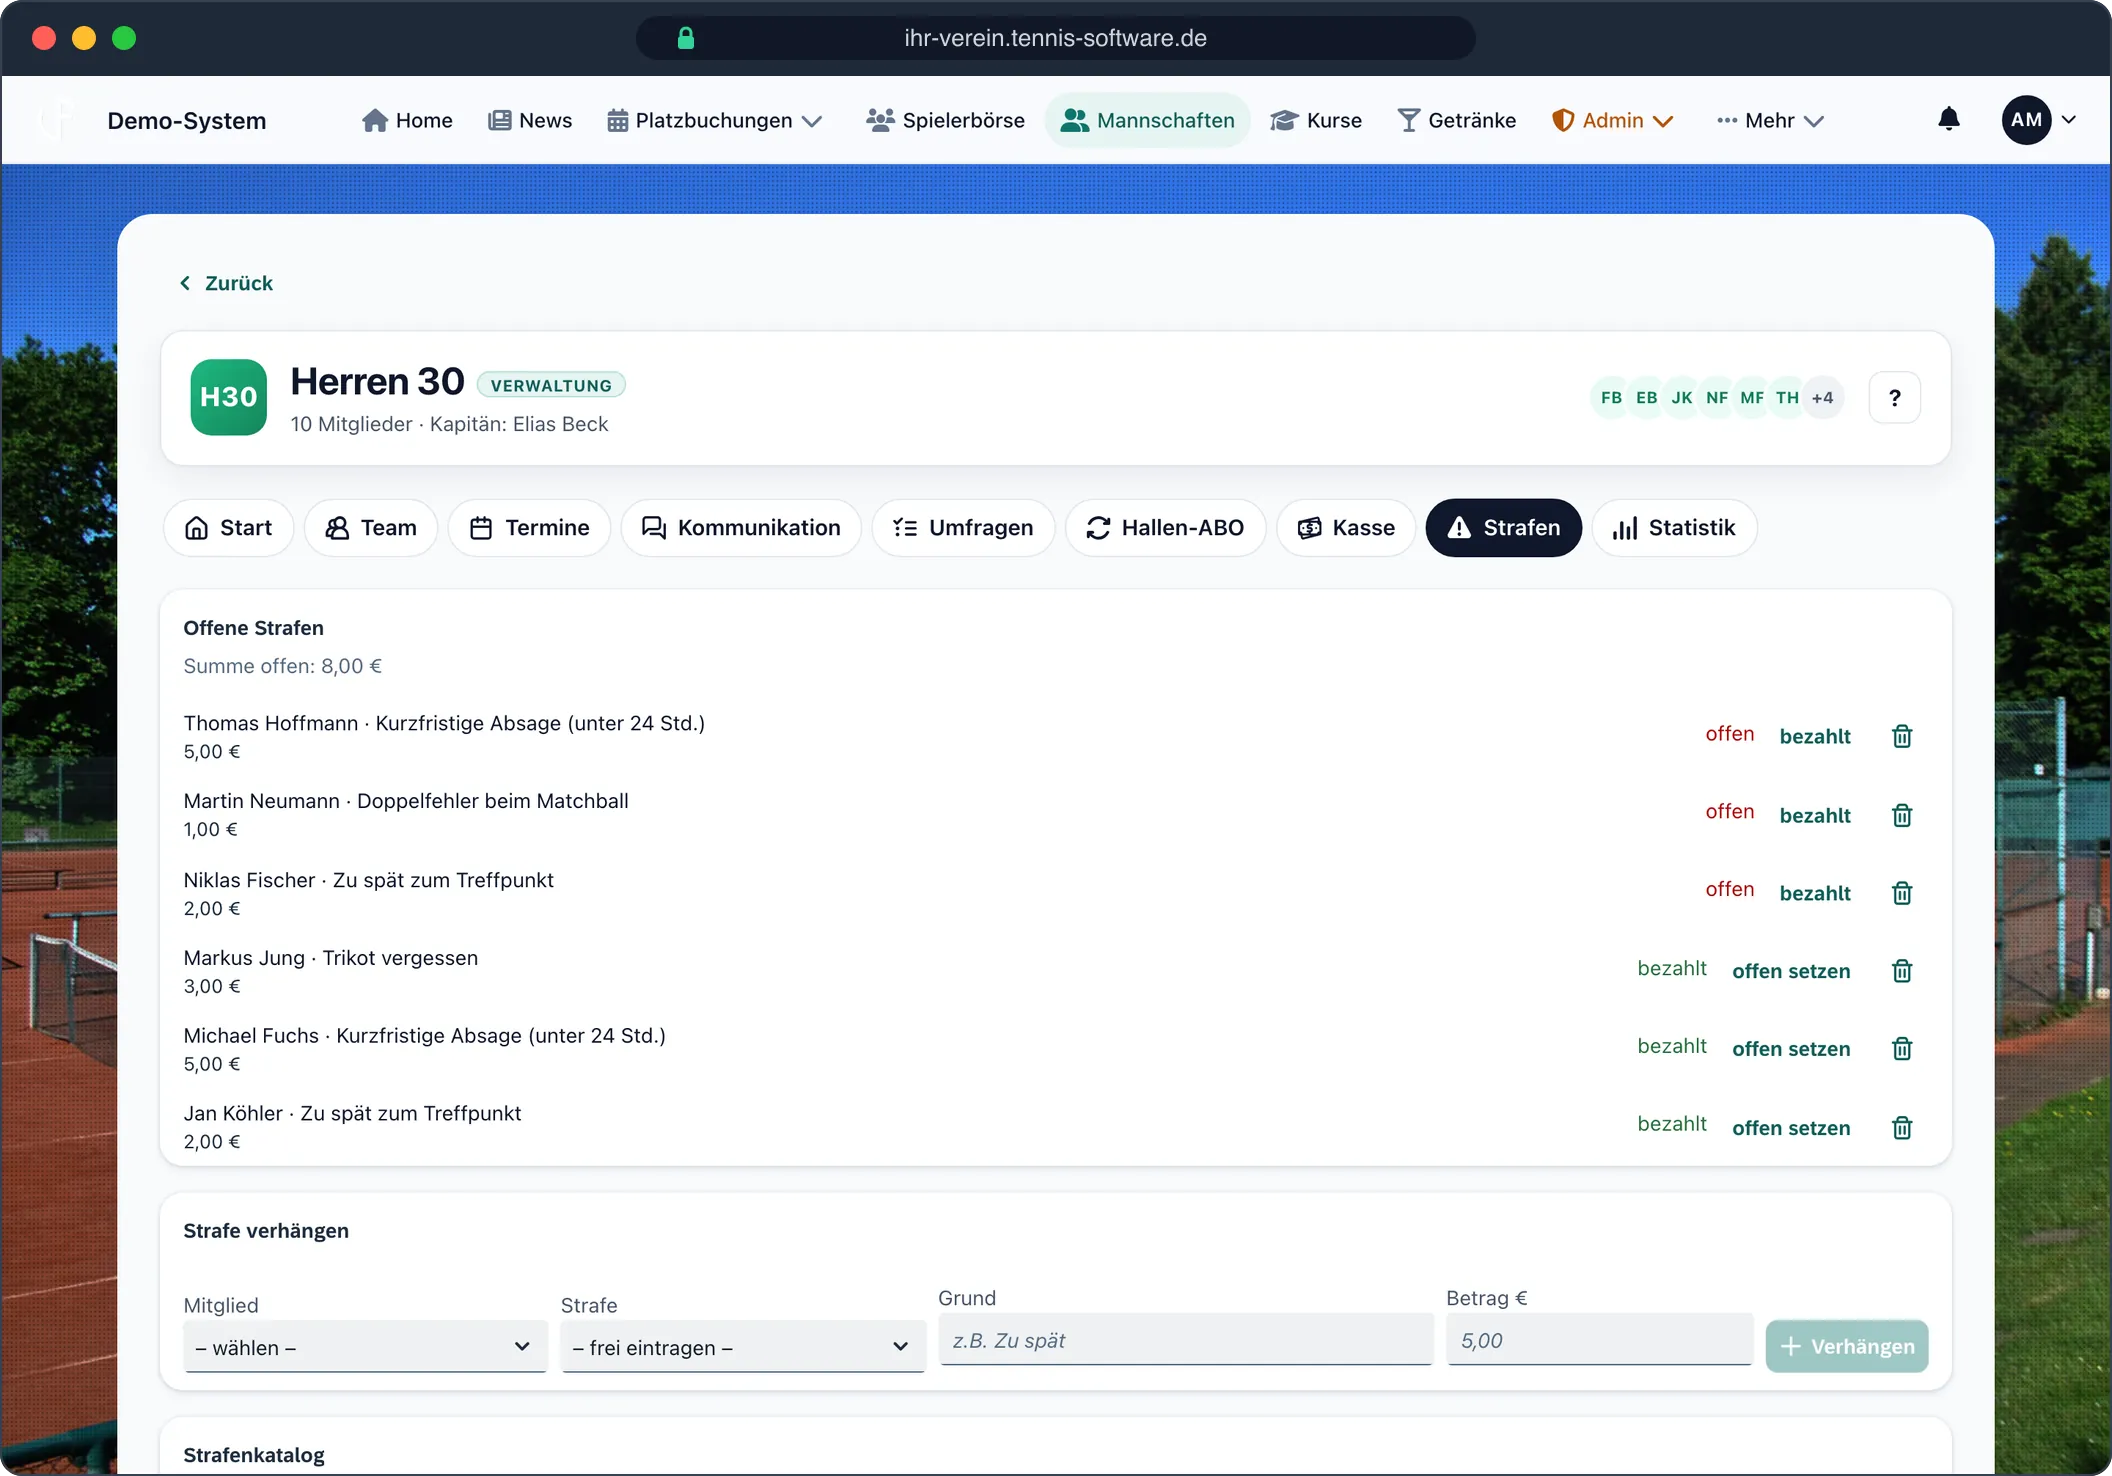This screenshot has width=2112, height=1476.
Task: Mark Niklas Fischer's penalty as bezahlt
Action: click(1815, 894)
